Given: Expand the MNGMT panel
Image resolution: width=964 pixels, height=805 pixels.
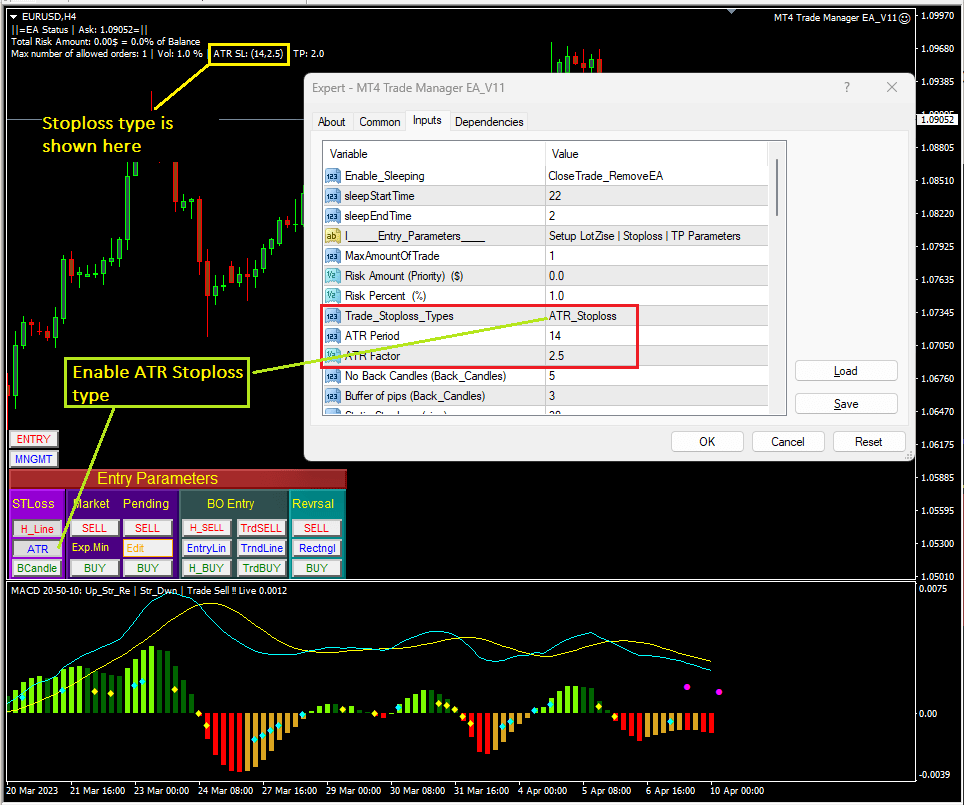Looking at the screenshot, I should (x=33, y=459).
